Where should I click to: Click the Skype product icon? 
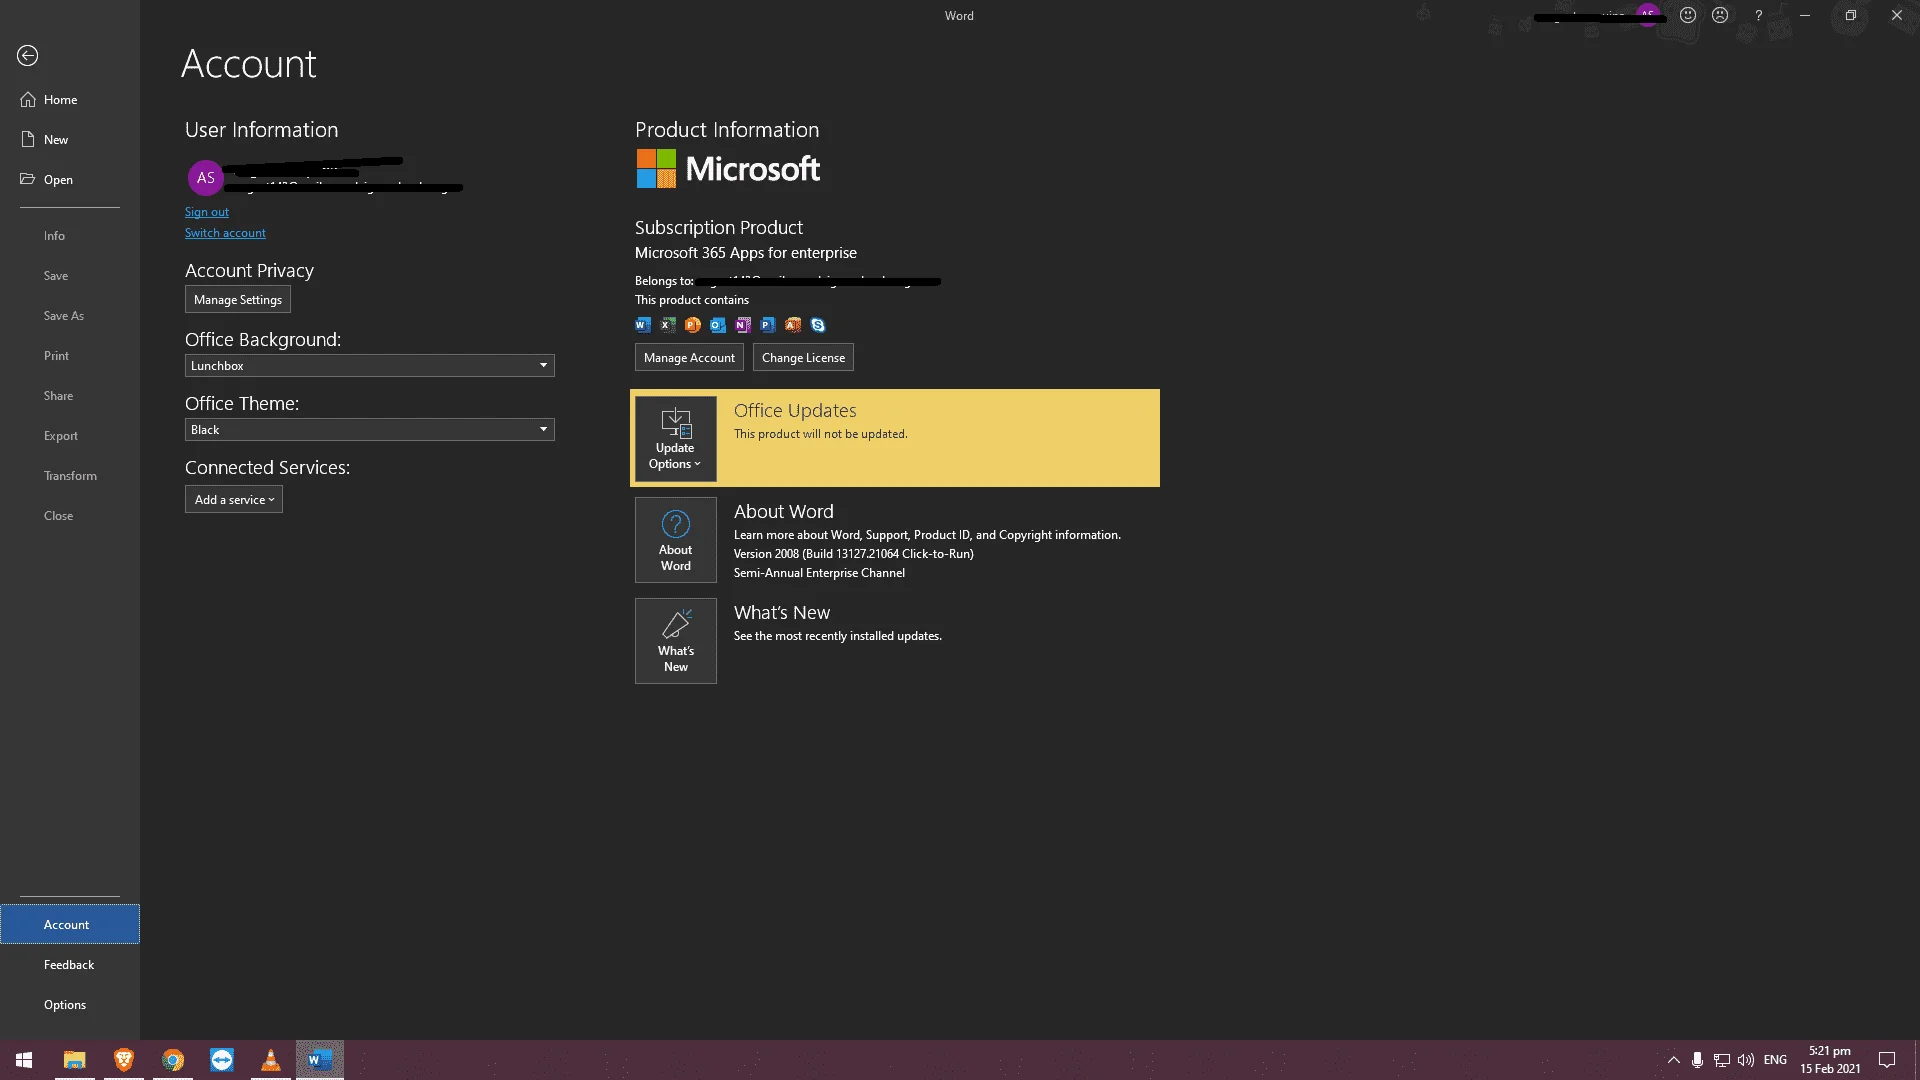[818, 324]
